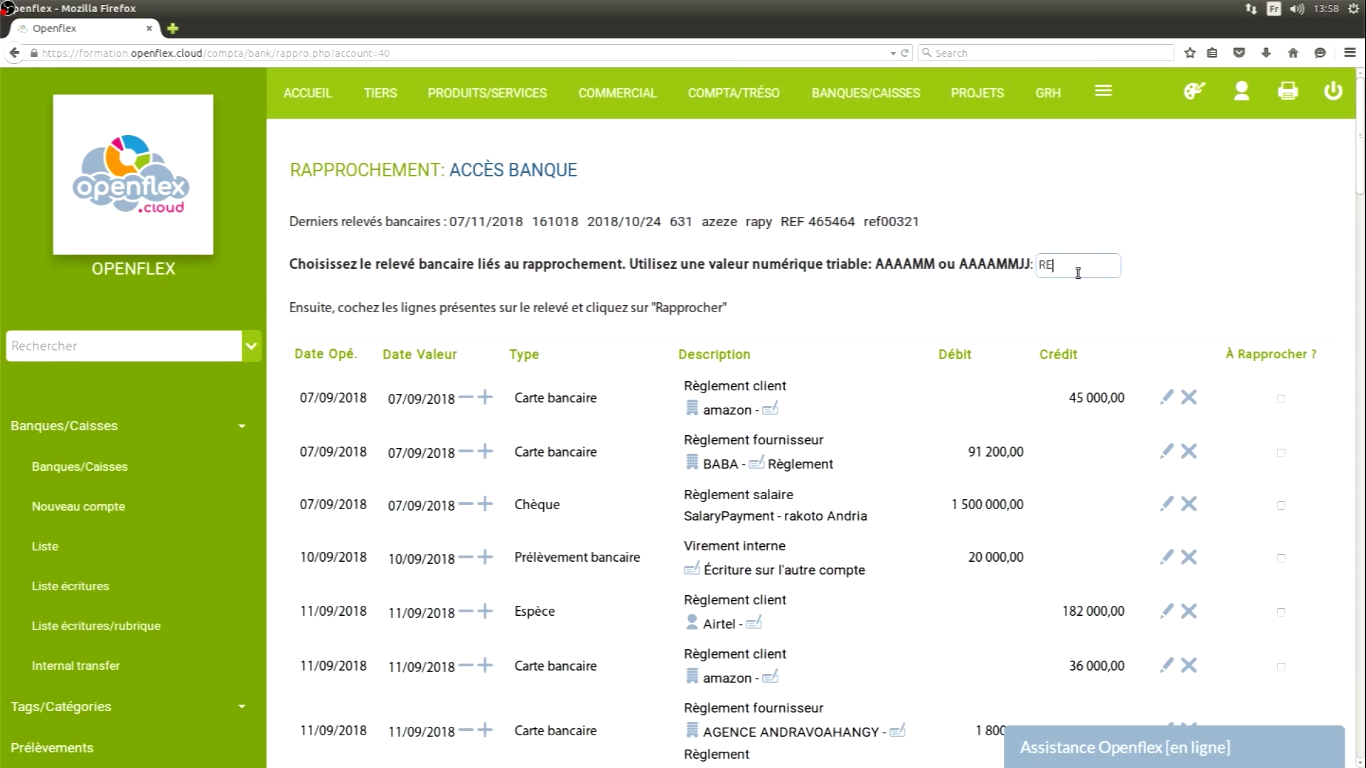Open the Airtel client link
The image size is (1366, 768).
[x=719, y=624]
